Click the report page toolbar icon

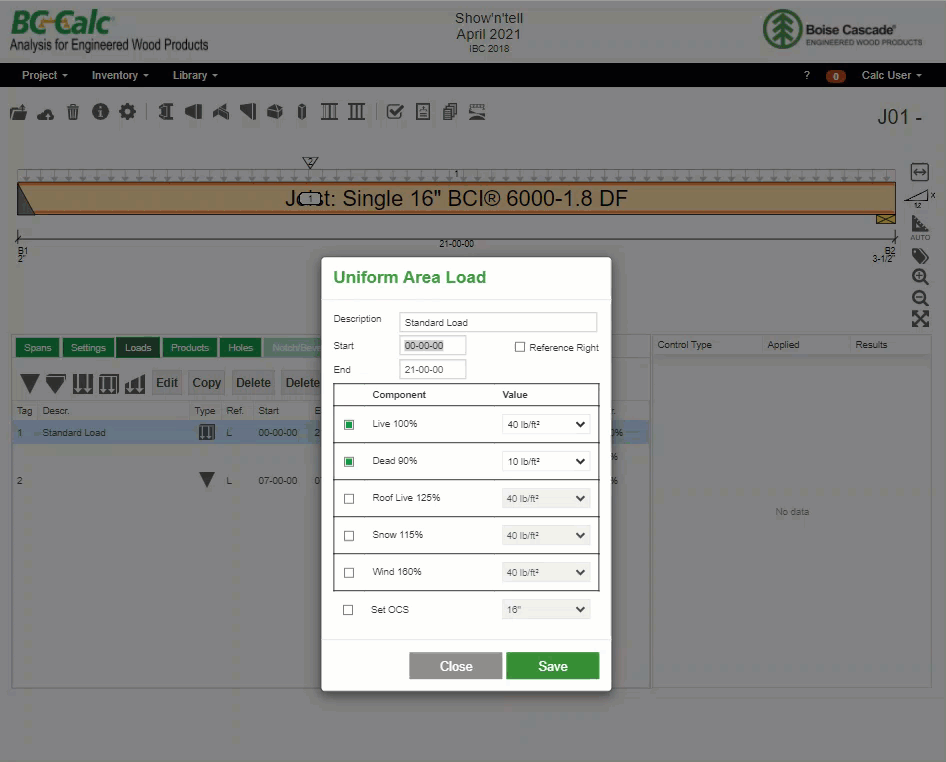pyautogui.click(x=423, y=112)
